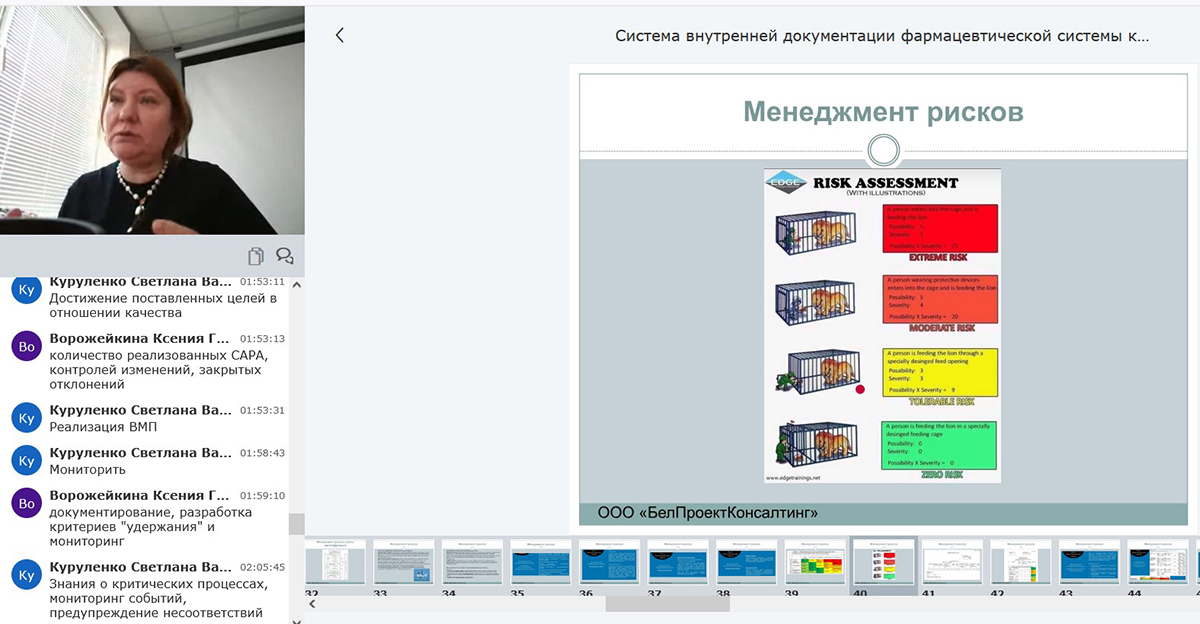Click sender name on 'Реализация ВМП' message
This screenshot has width=1200, height=624.
click(140, 410)
